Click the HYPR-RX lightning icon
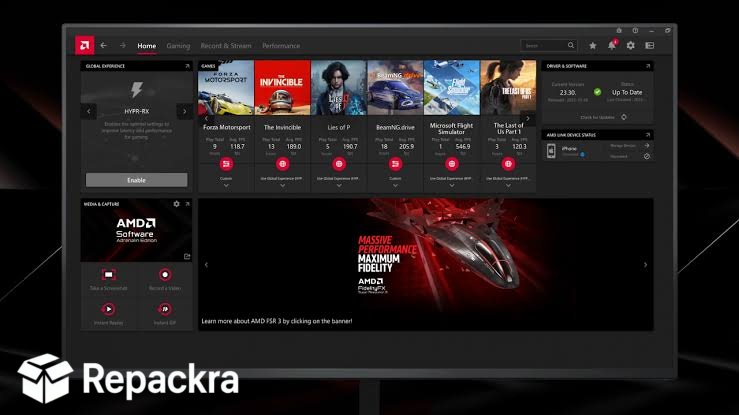 coord(137,90)
